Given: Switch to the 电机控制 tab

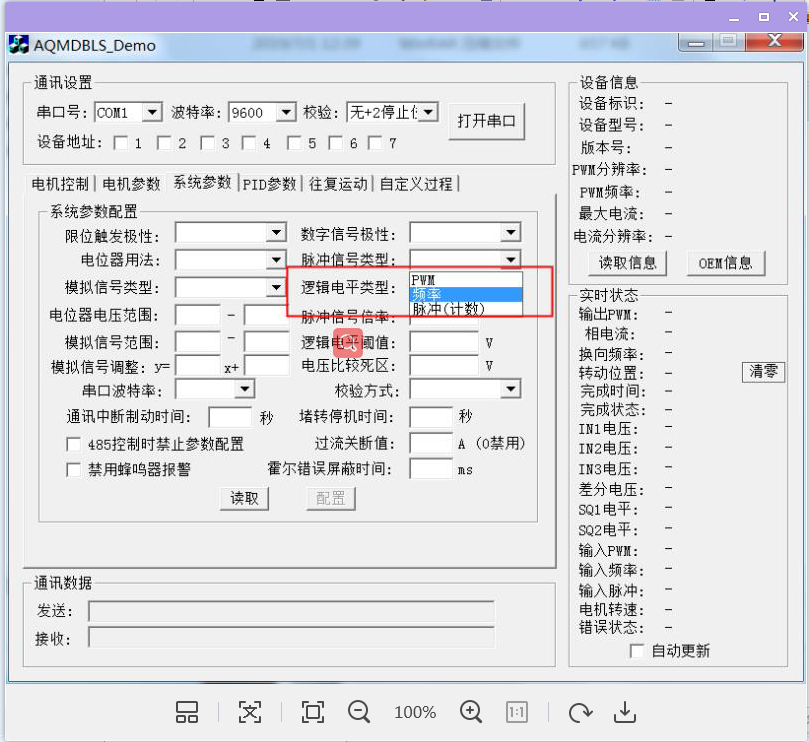Looking at the screenshot, I should click(x=60, y=184).
